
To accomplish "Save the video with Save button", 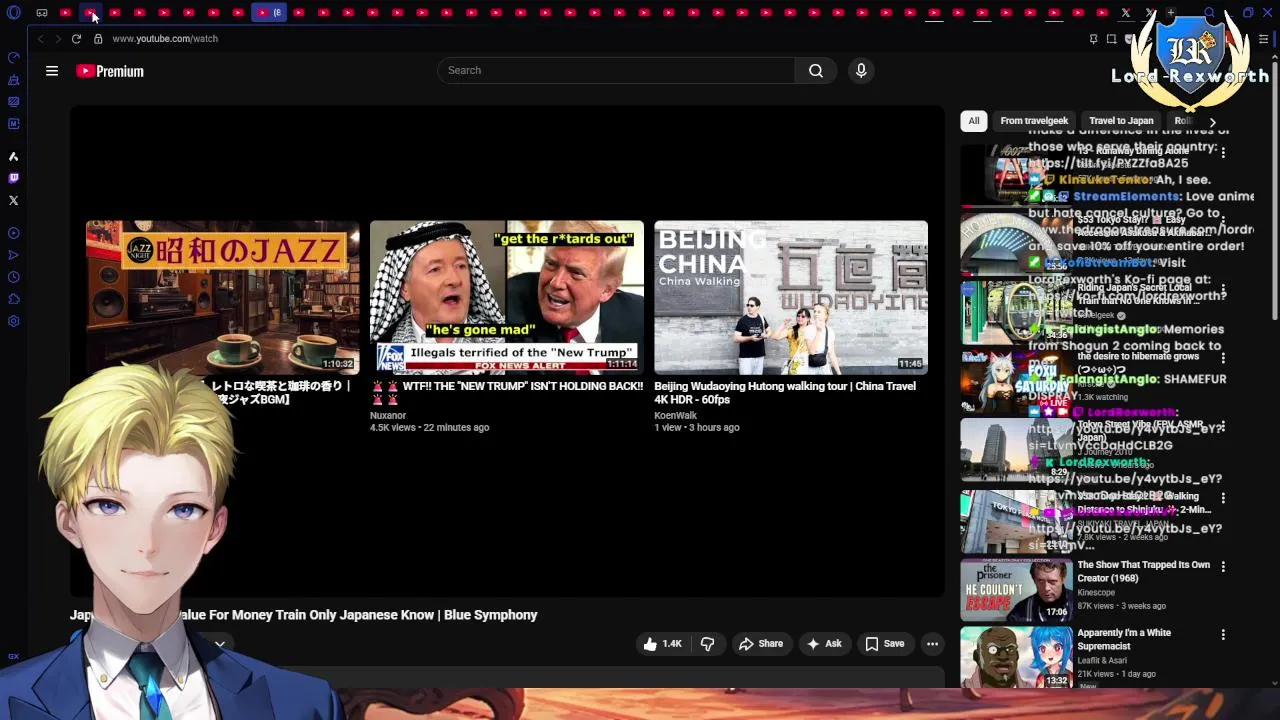I will (x=884, y=644).
